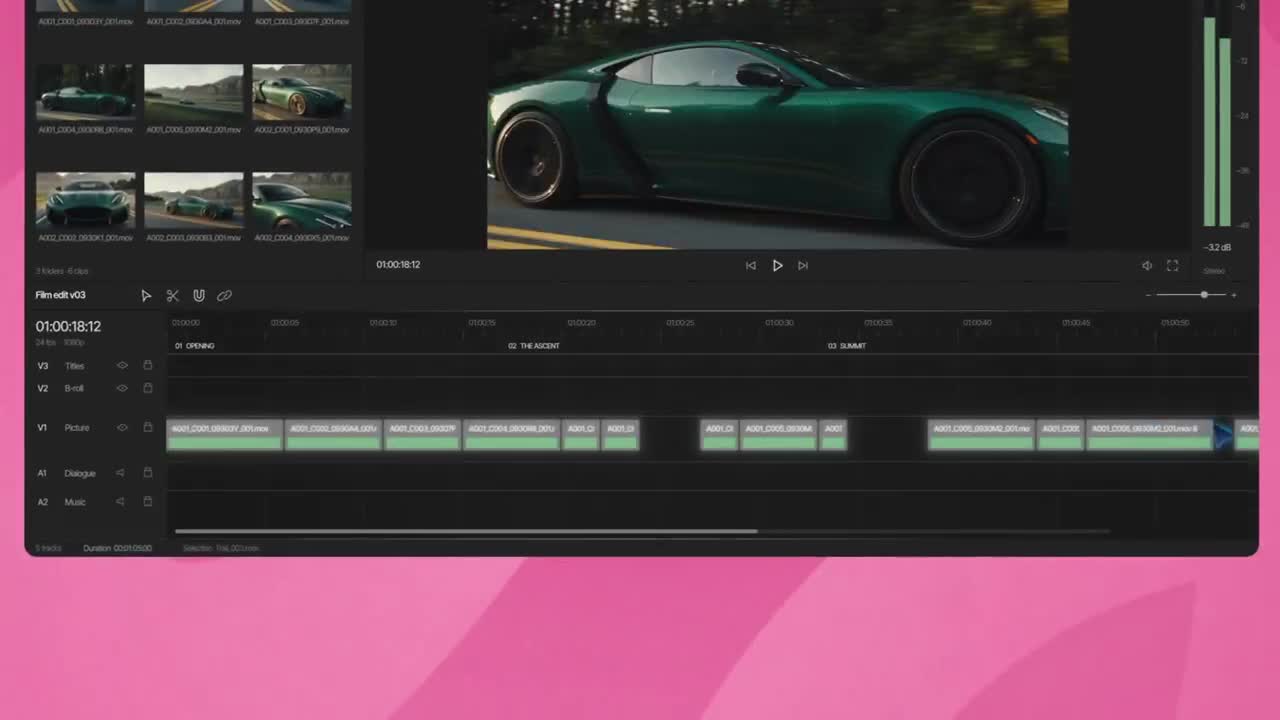Click the viewer timecode below the preview
This screenshot has width=1280, height=720.
click(398, 265)
